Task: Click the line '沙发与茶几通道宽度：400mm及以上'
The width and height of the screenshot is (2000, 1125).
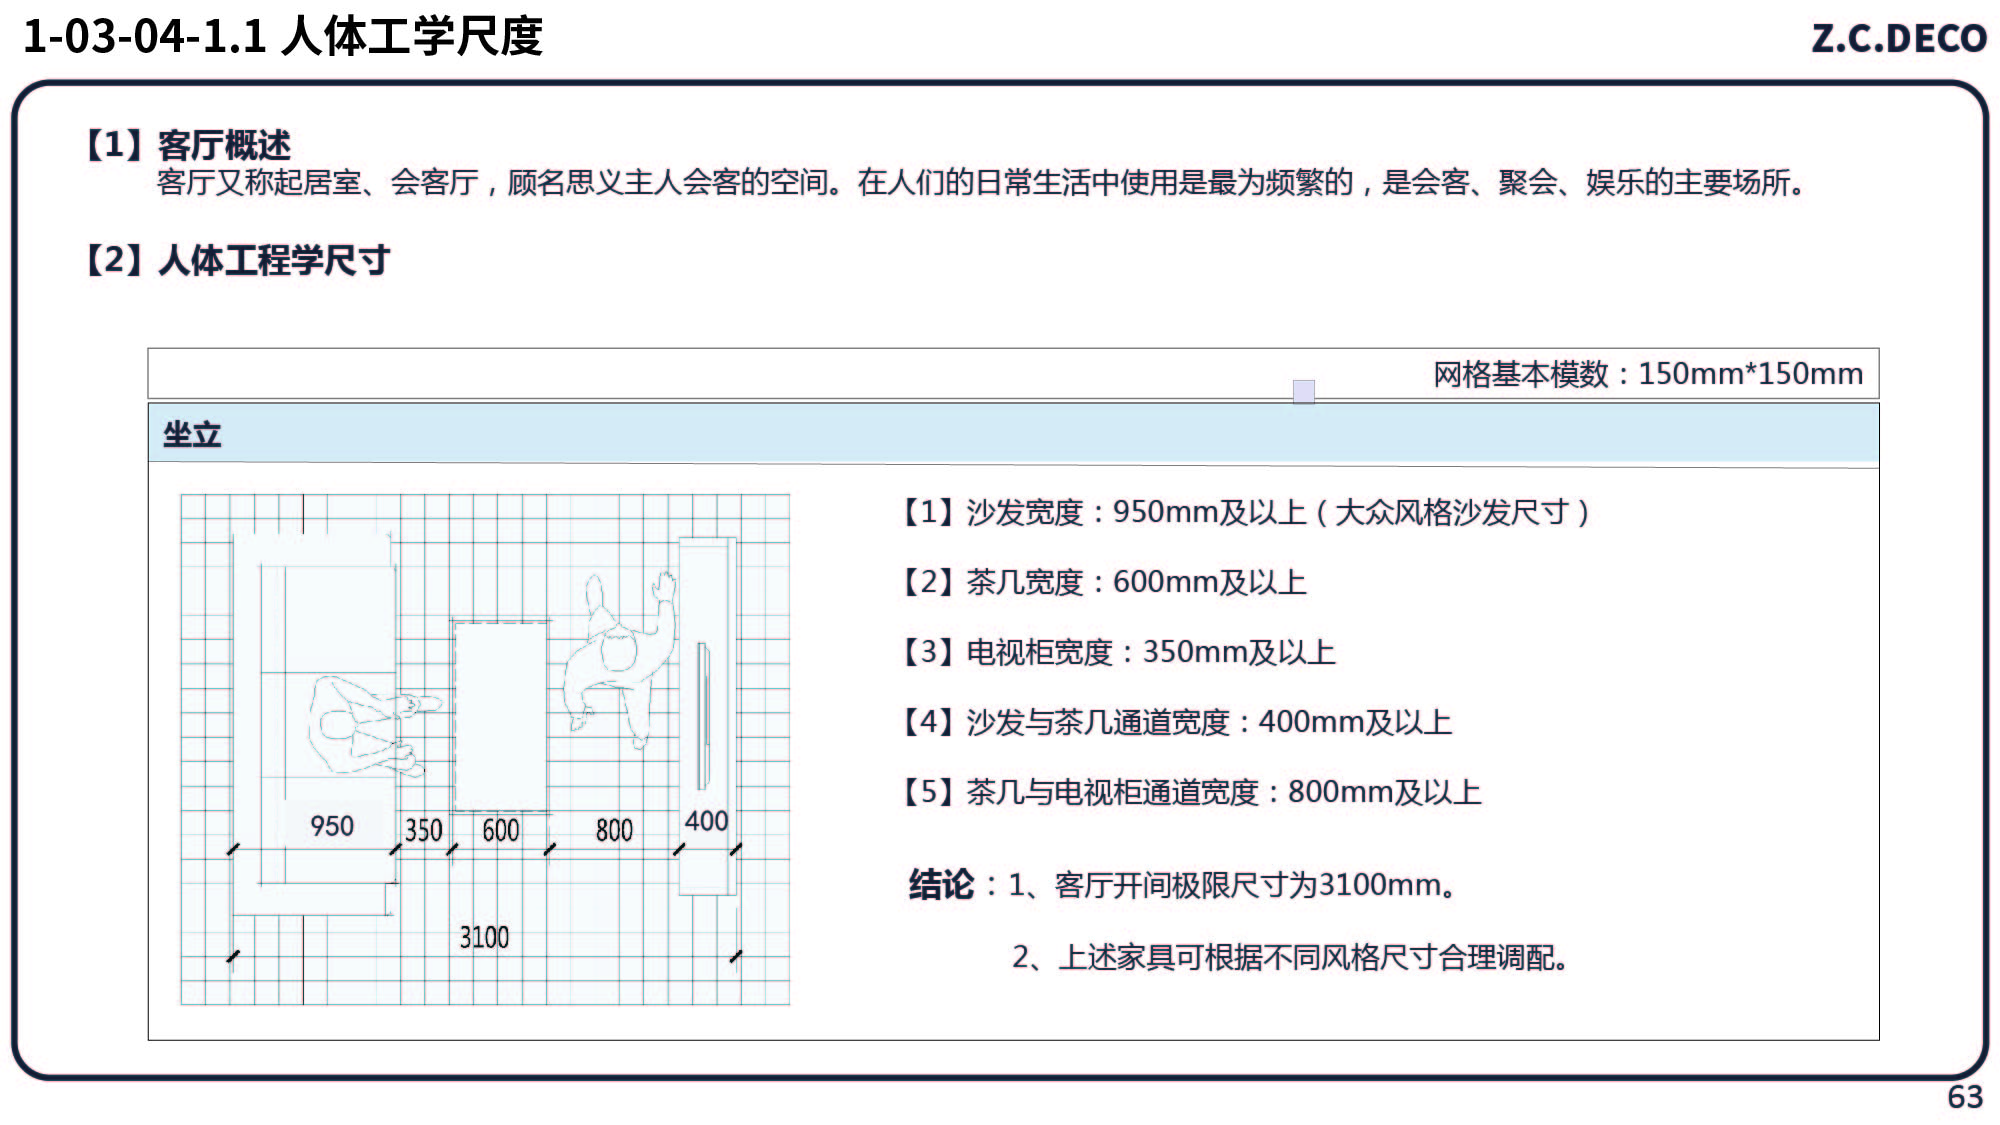Action: [1178, 722]
